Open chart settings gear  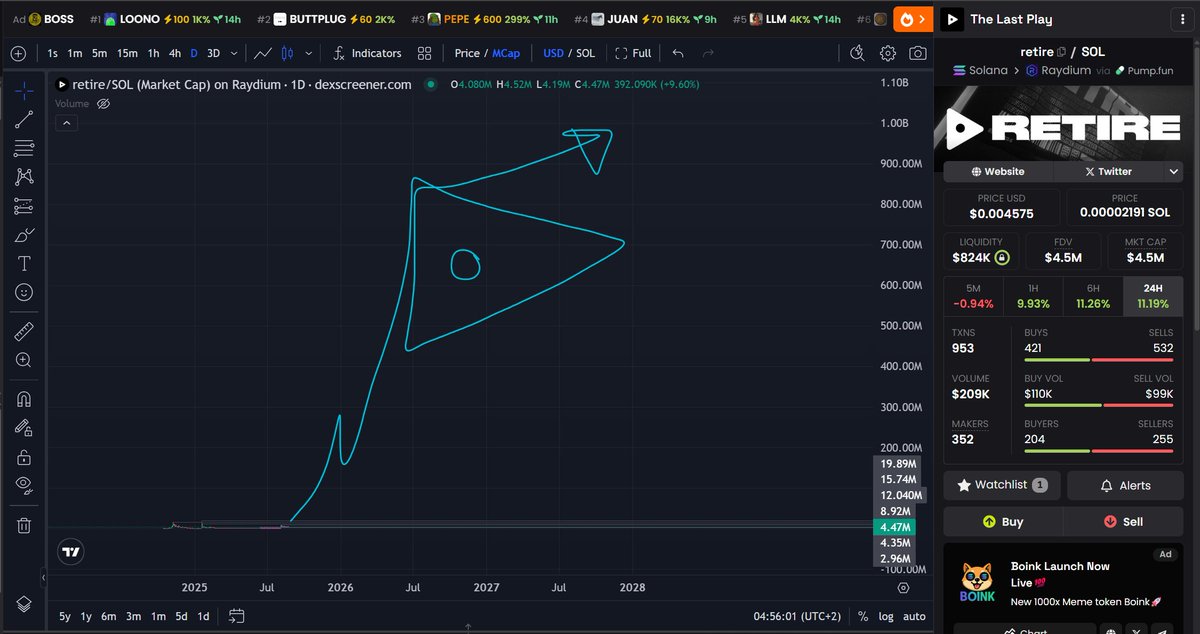[x=888, y=53]
